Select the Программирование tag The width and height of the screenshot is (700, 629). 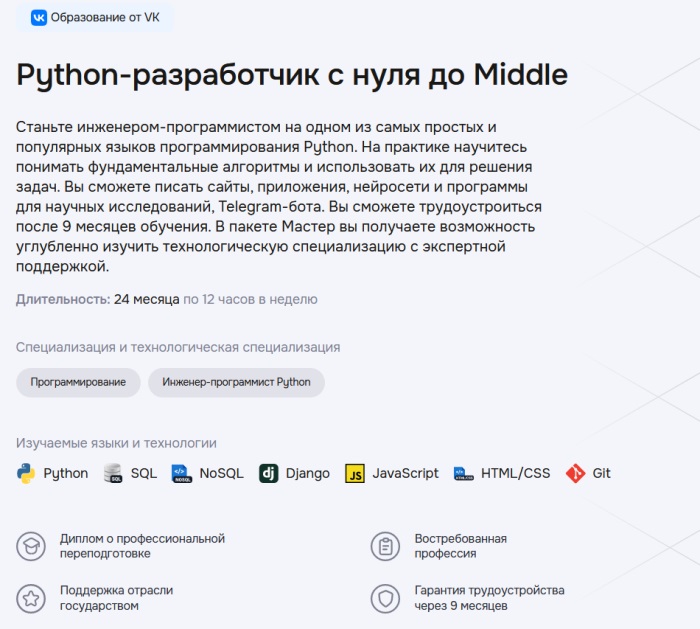[78, 383]
